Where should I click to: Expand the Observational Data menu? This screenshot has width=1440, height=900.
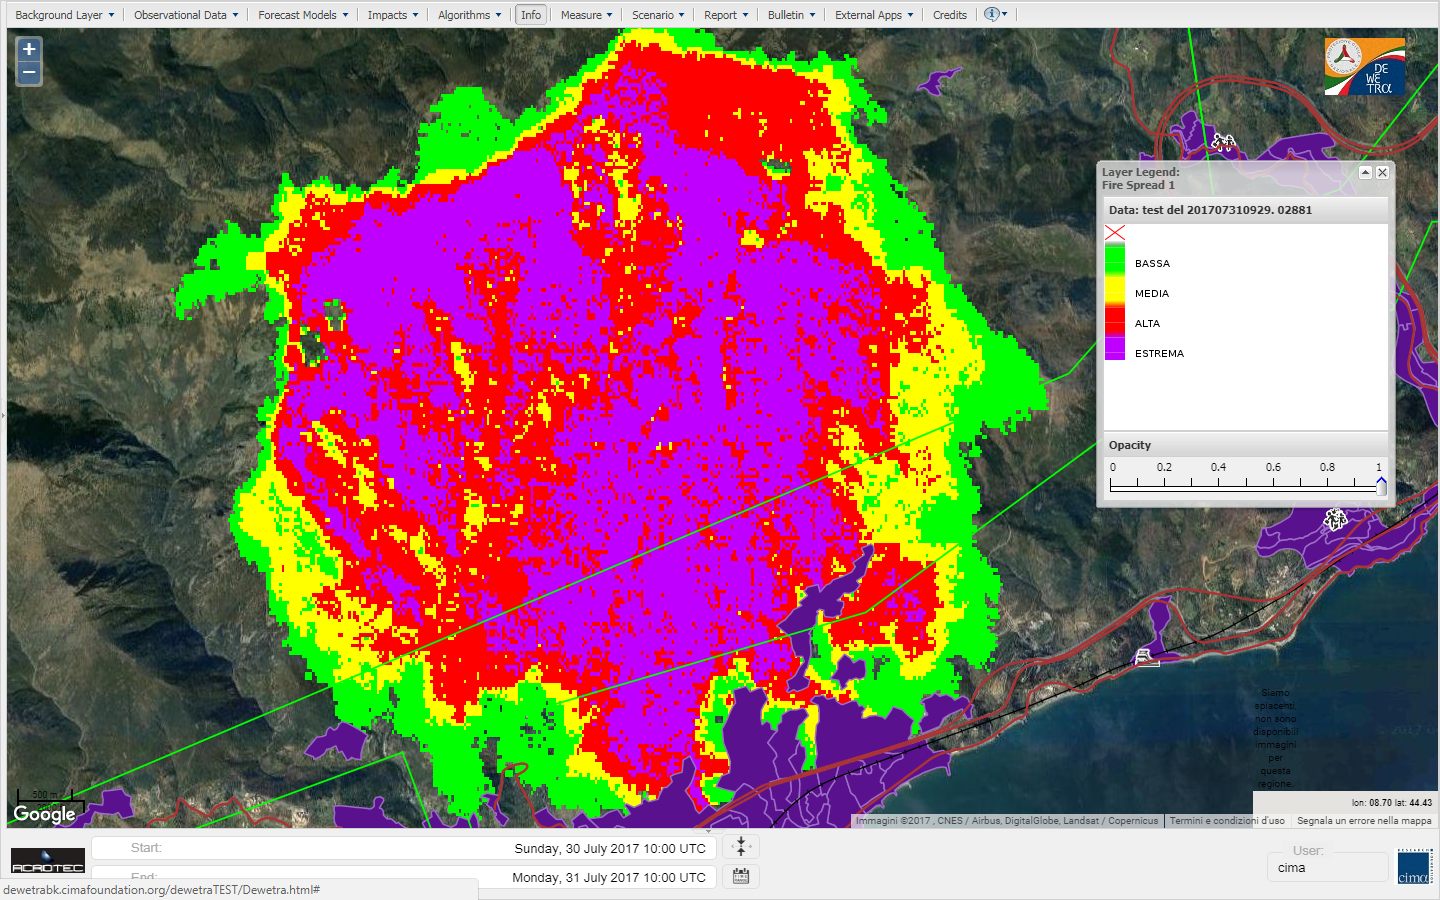tap(186, 15)
